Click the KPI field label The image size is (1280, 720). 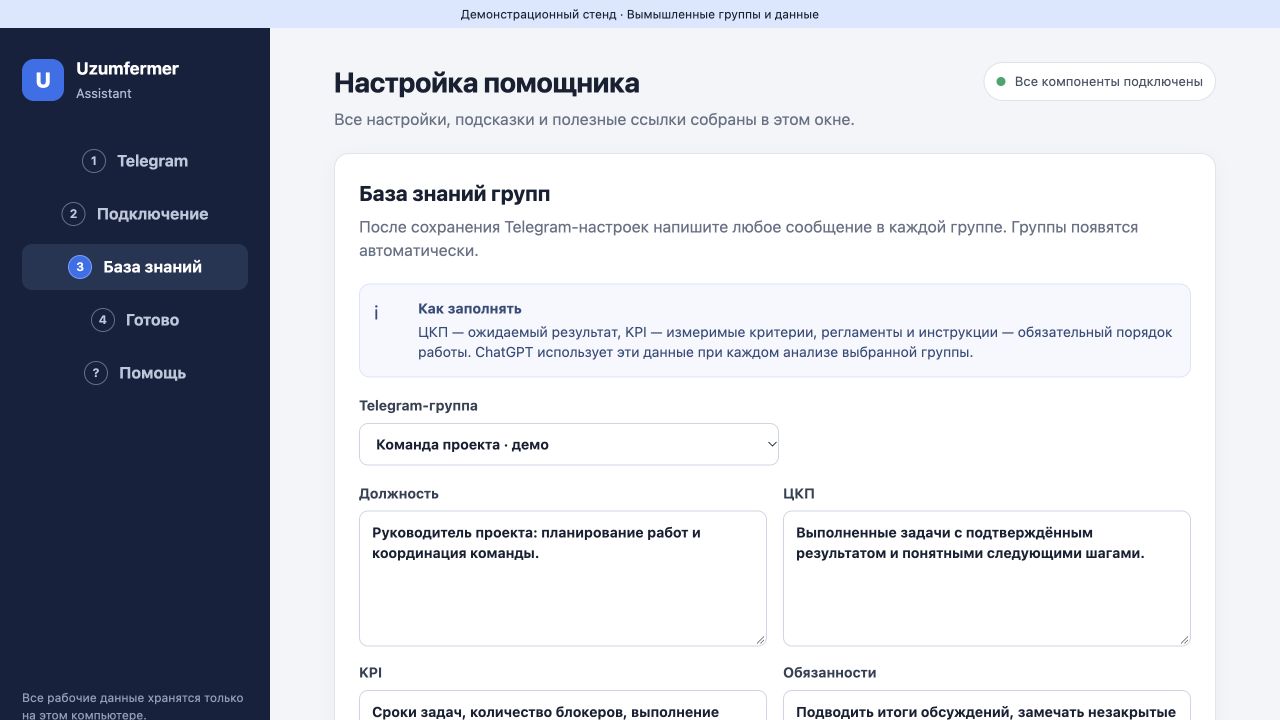[370, 673]
